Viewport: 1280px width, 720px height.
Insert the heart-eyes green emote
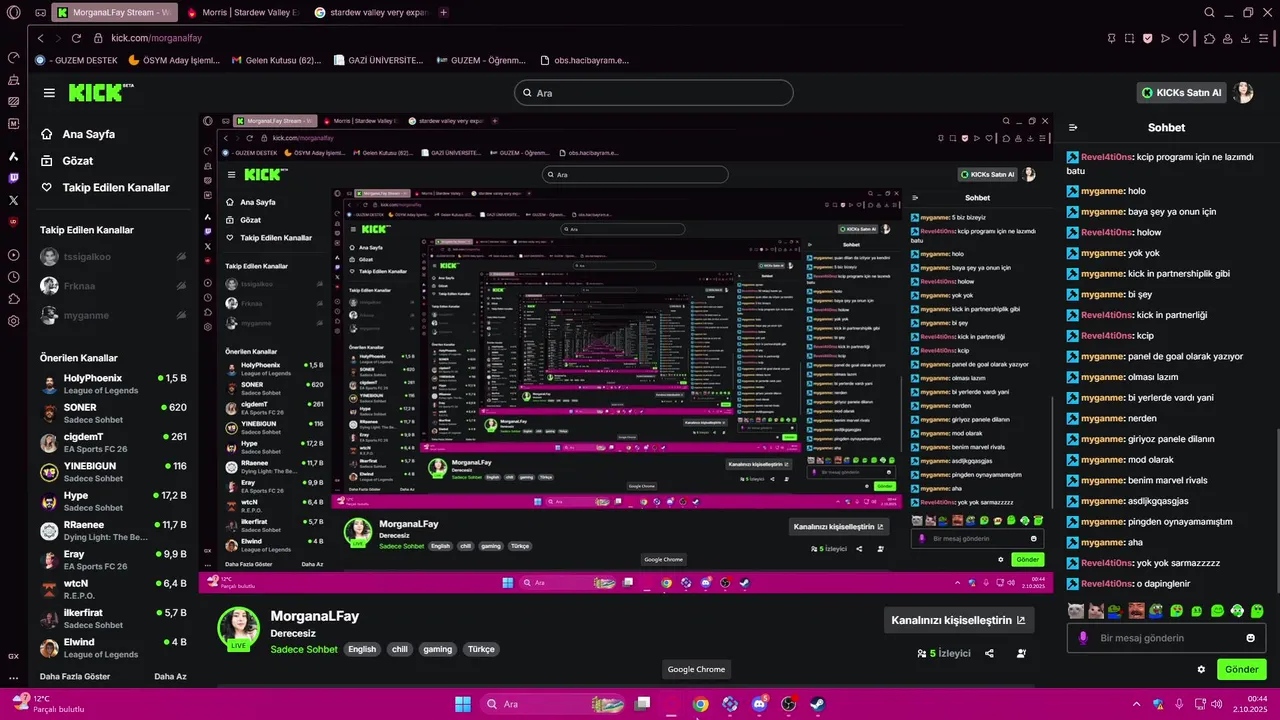point(1176,610)
